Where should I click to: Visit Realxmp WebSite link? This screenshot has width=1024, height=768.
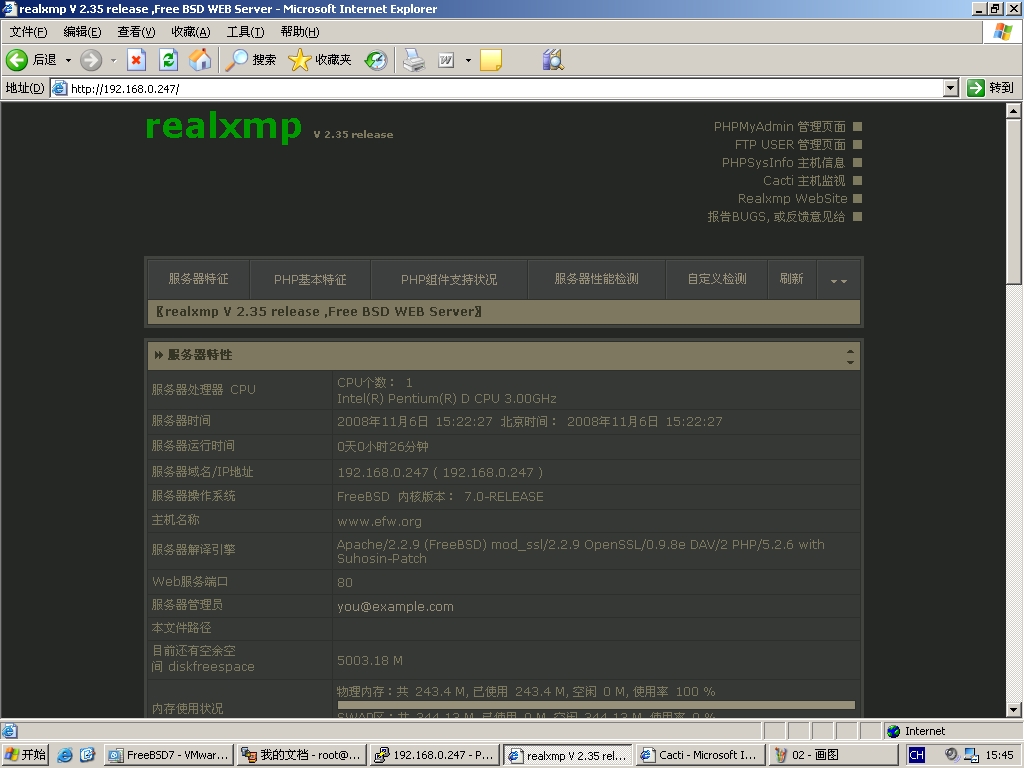point(792,199)
